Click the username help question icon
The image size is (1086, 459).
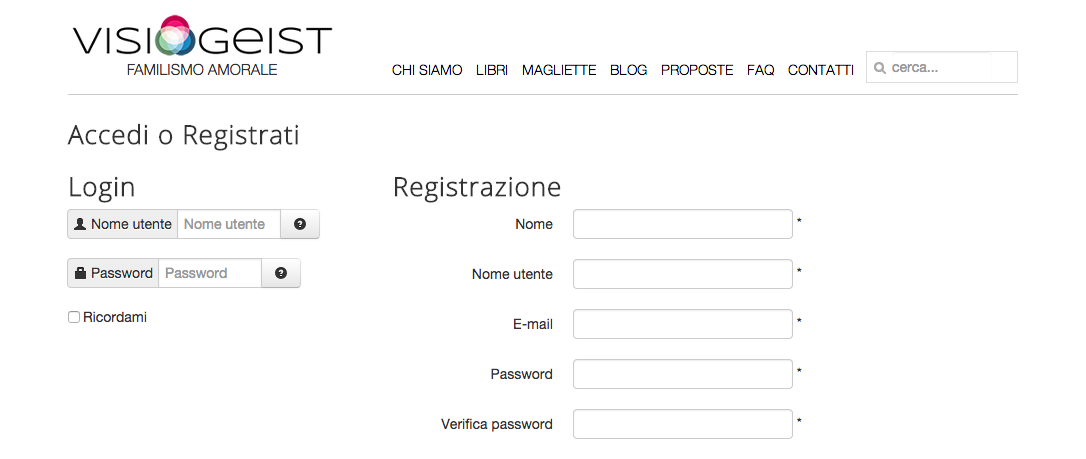300,224
